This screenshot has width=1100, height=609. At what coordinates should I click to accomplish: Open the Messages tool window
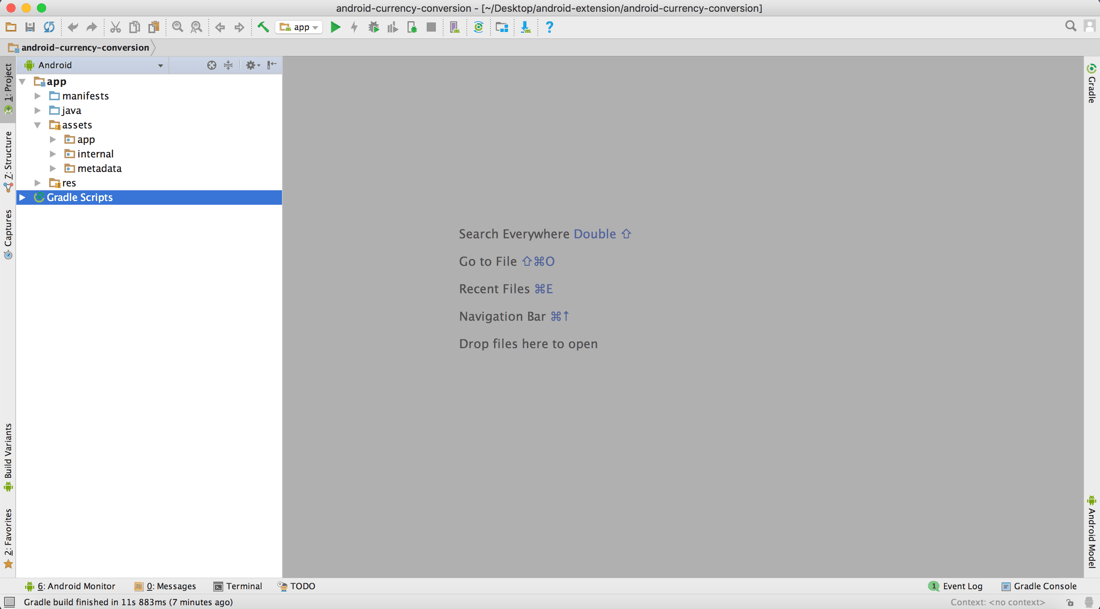pyautogui.click(x=165, y=587)
